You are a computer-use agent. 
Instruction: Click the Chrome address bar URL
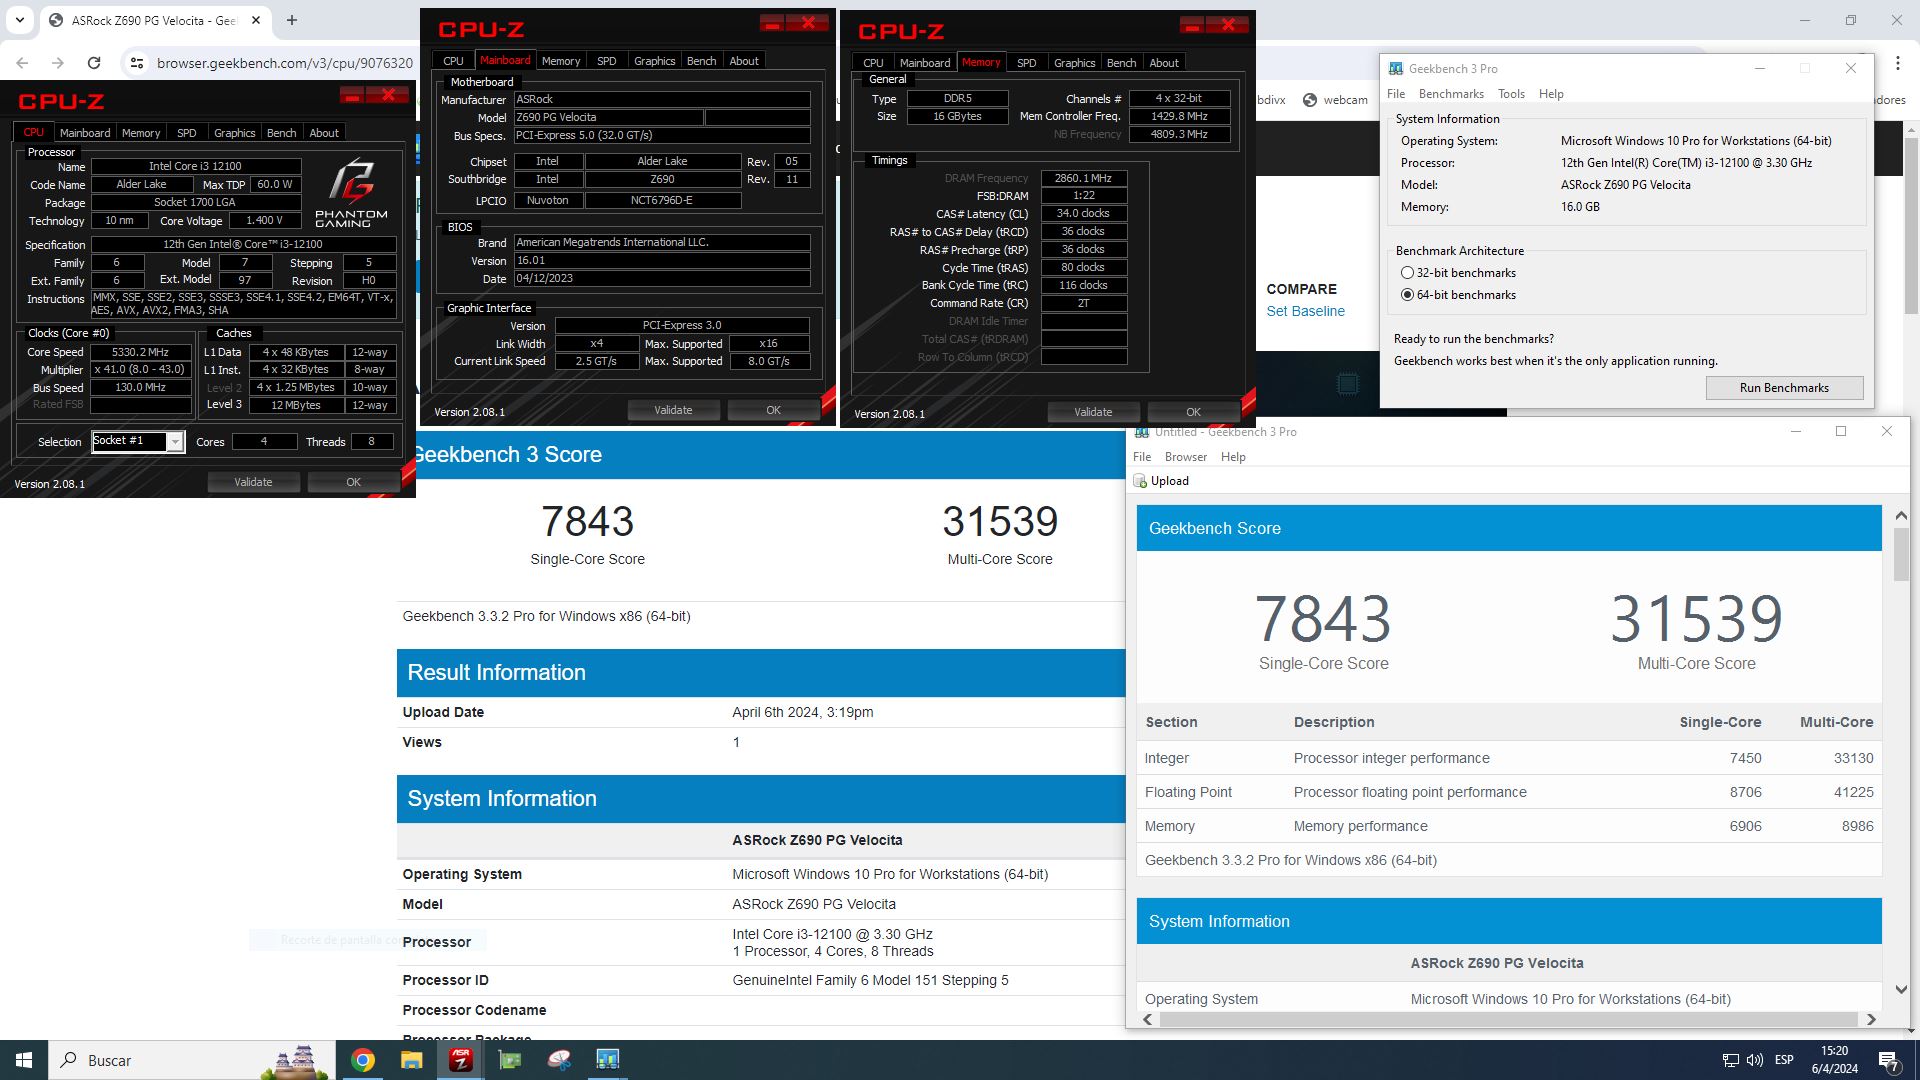pos(285,63)
